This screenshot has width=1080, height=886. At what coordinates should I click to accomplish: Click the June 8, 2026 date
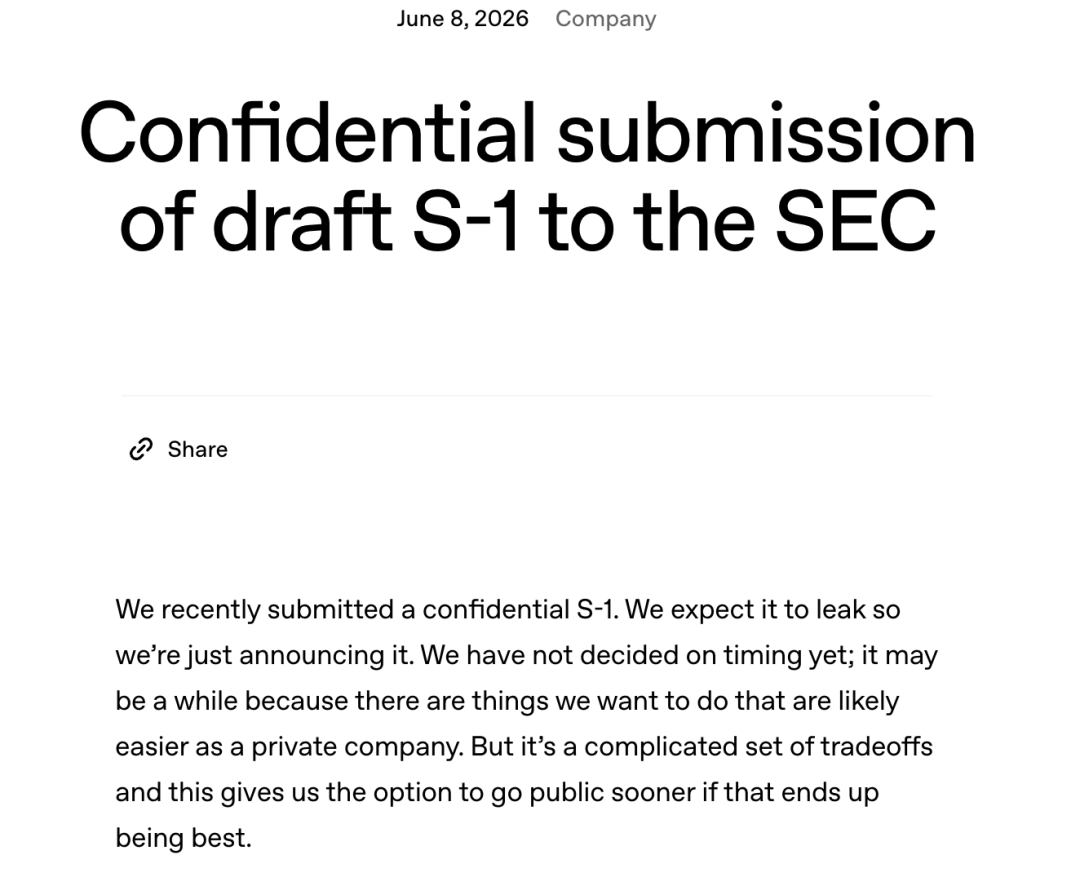pyautogui.click(x=462, y=19)
